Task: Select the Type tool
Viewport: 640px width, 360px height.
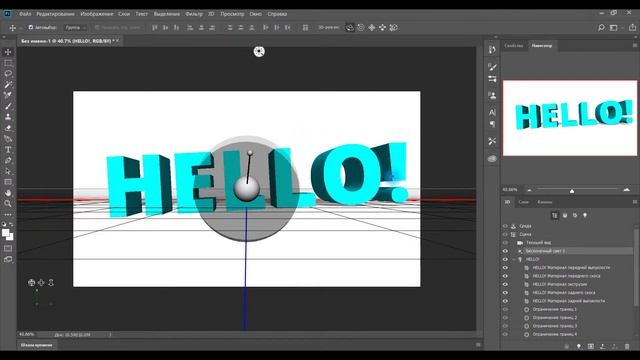Action: pos(8,149)
